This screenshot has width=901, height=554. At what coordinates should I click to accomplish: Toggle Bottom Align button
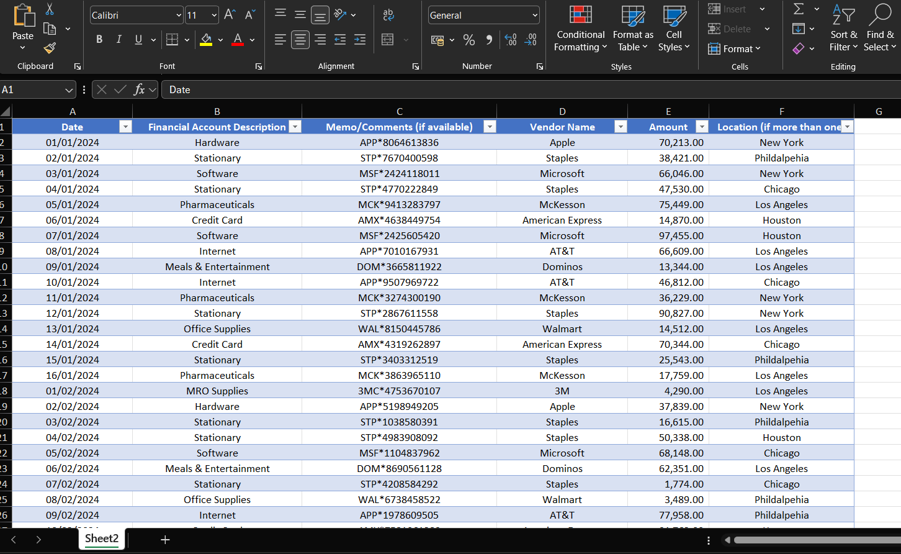pyautogui.click(x=320, y=15)
